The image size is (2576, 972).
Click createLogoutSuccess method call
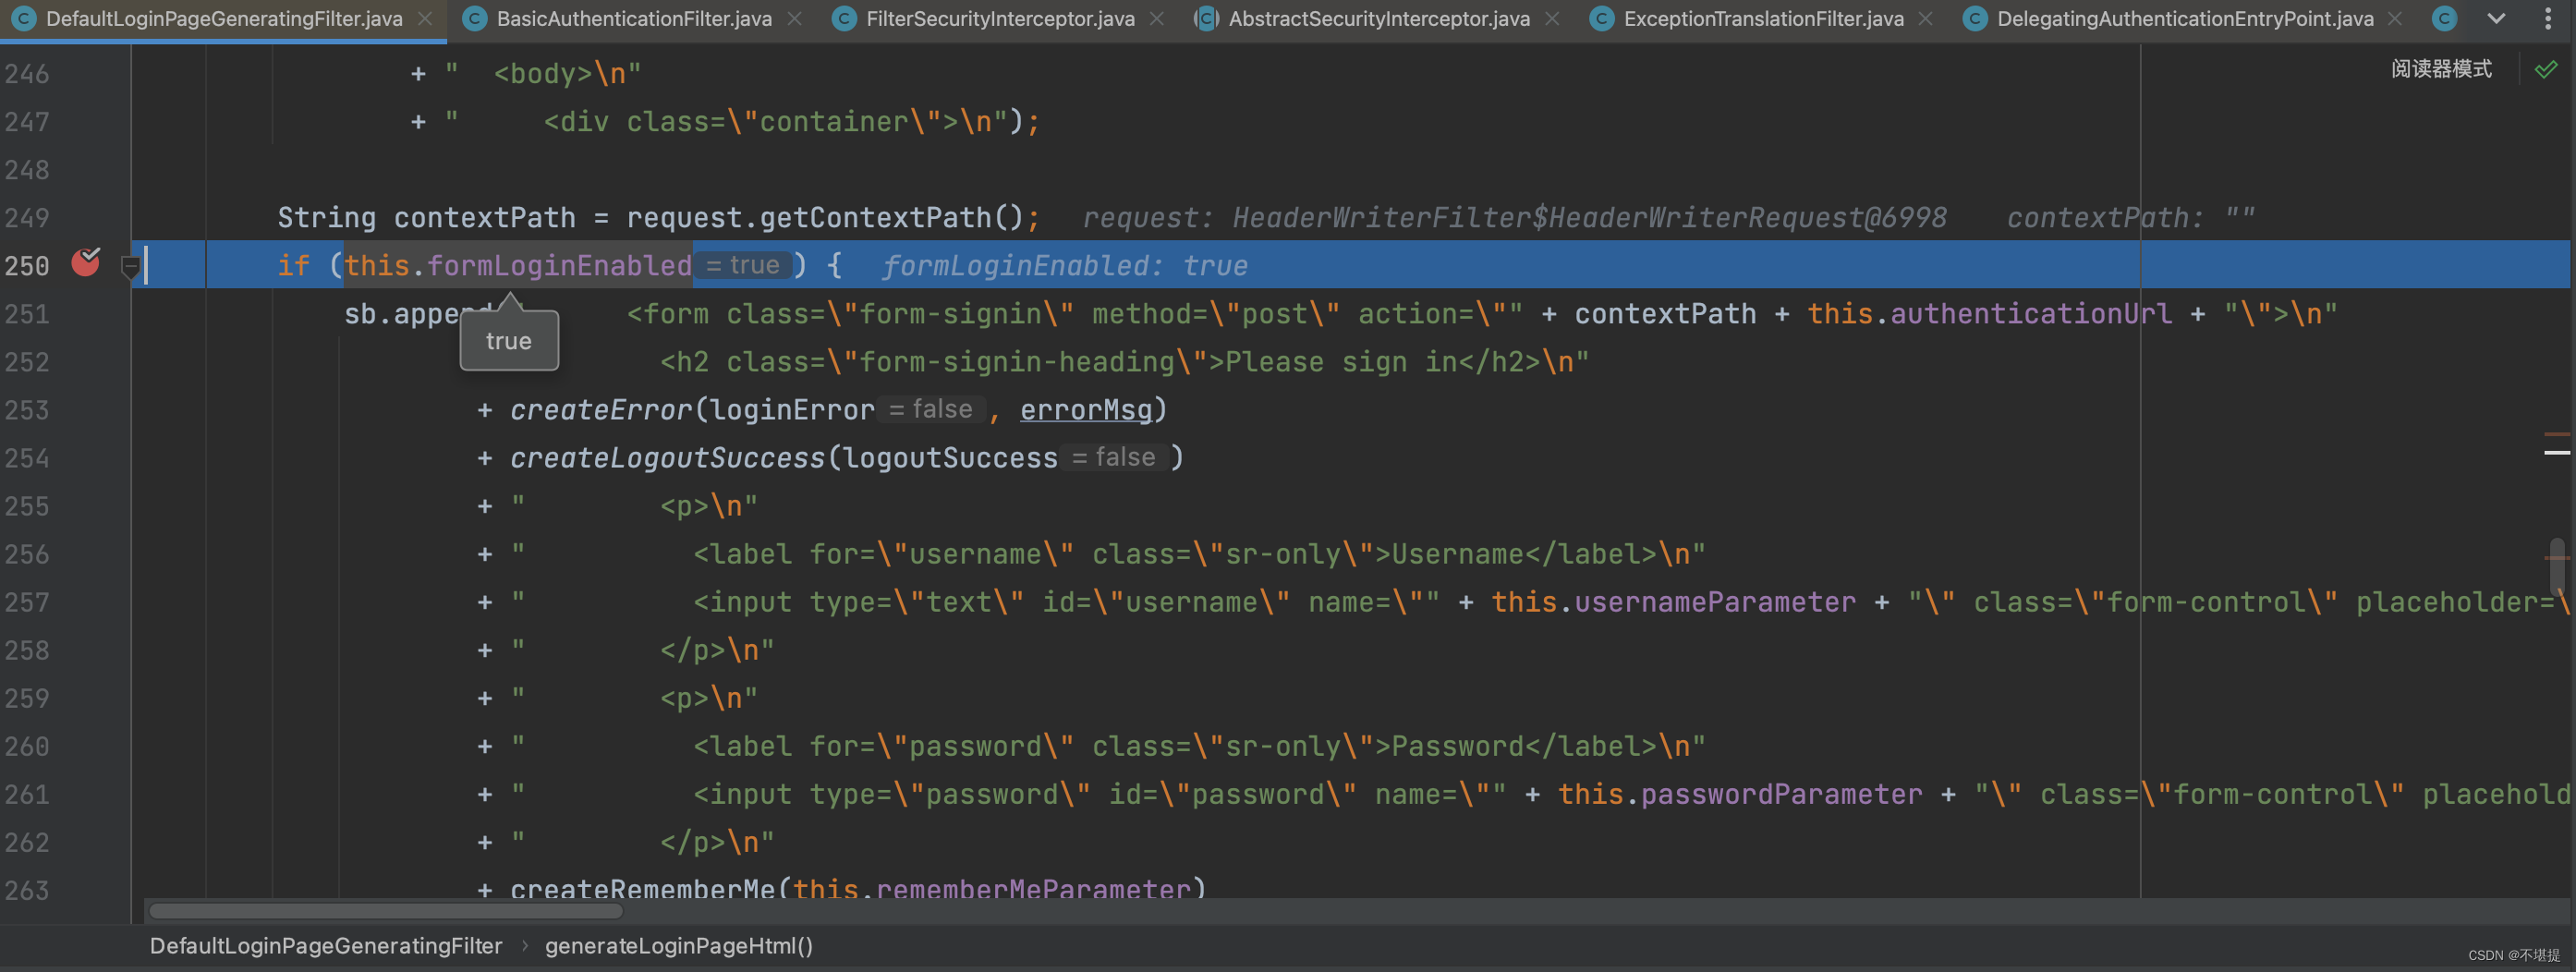[667, 458]
